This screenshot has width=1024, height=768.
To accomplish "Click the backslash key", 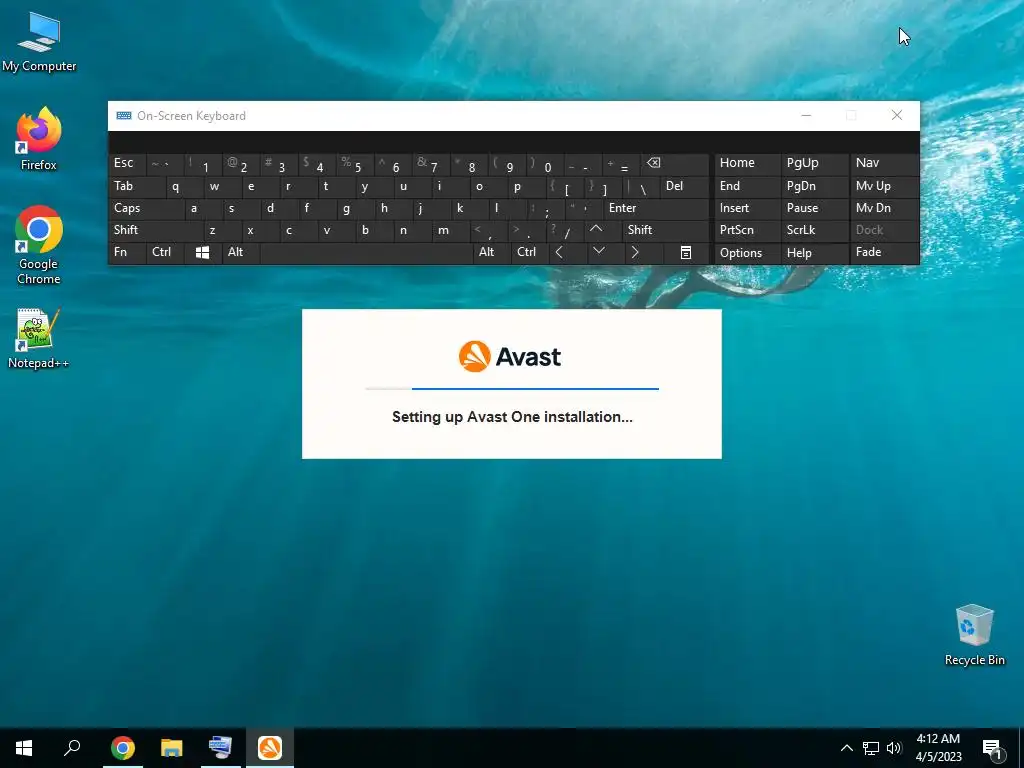I will pyautogui.click(x=641, y=187).
